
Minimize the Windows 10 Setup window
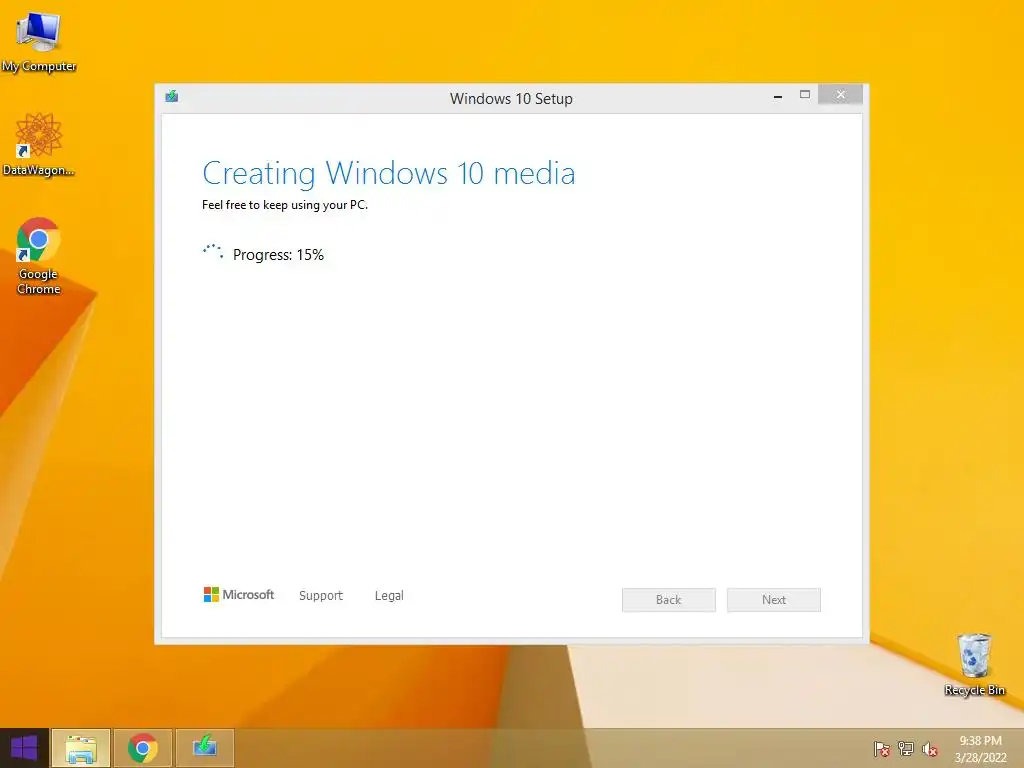(x=778, y=96)
